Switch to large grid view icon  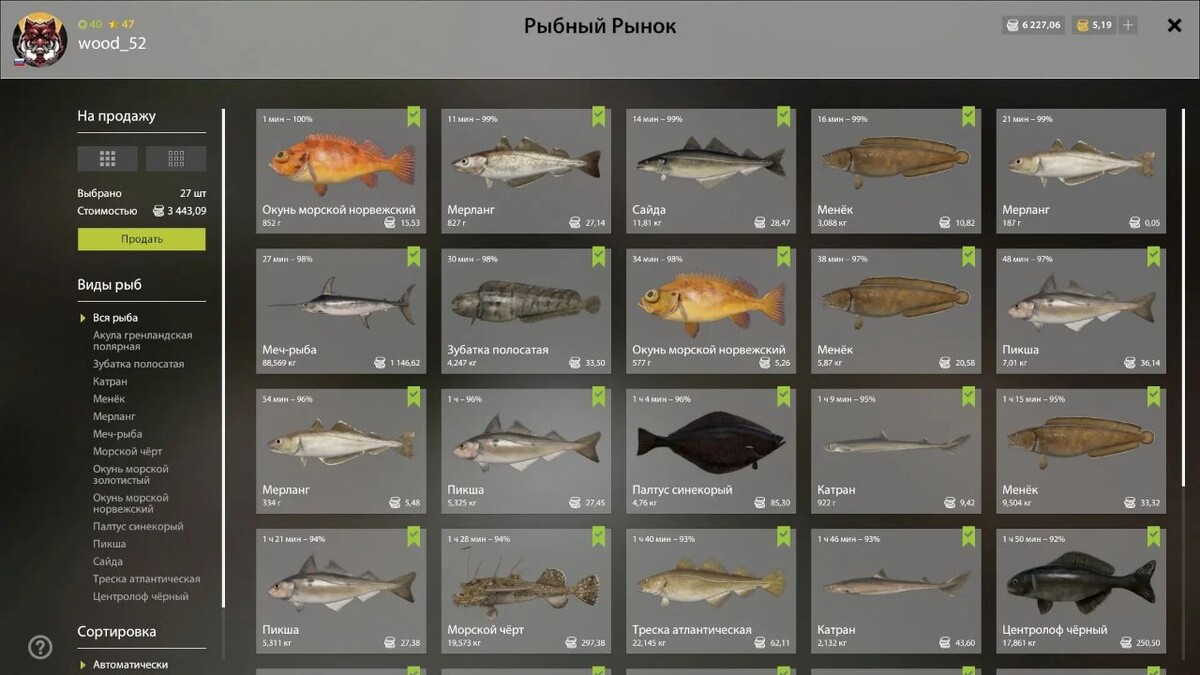tap(107, 158)
